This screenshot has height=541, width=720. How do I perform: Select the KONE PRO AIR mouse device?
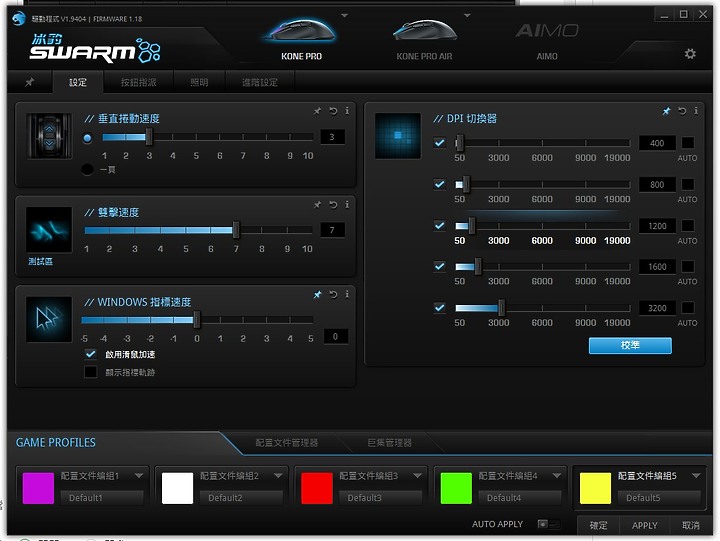(x=425, y=39)
